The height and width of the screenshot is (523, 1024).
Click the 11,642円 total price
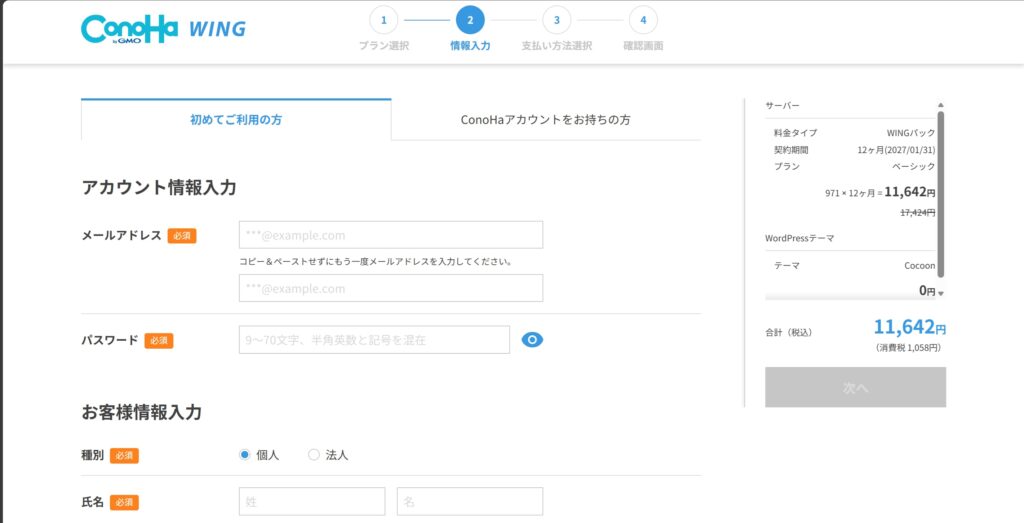pyautogui.click(x=909, y=328)
